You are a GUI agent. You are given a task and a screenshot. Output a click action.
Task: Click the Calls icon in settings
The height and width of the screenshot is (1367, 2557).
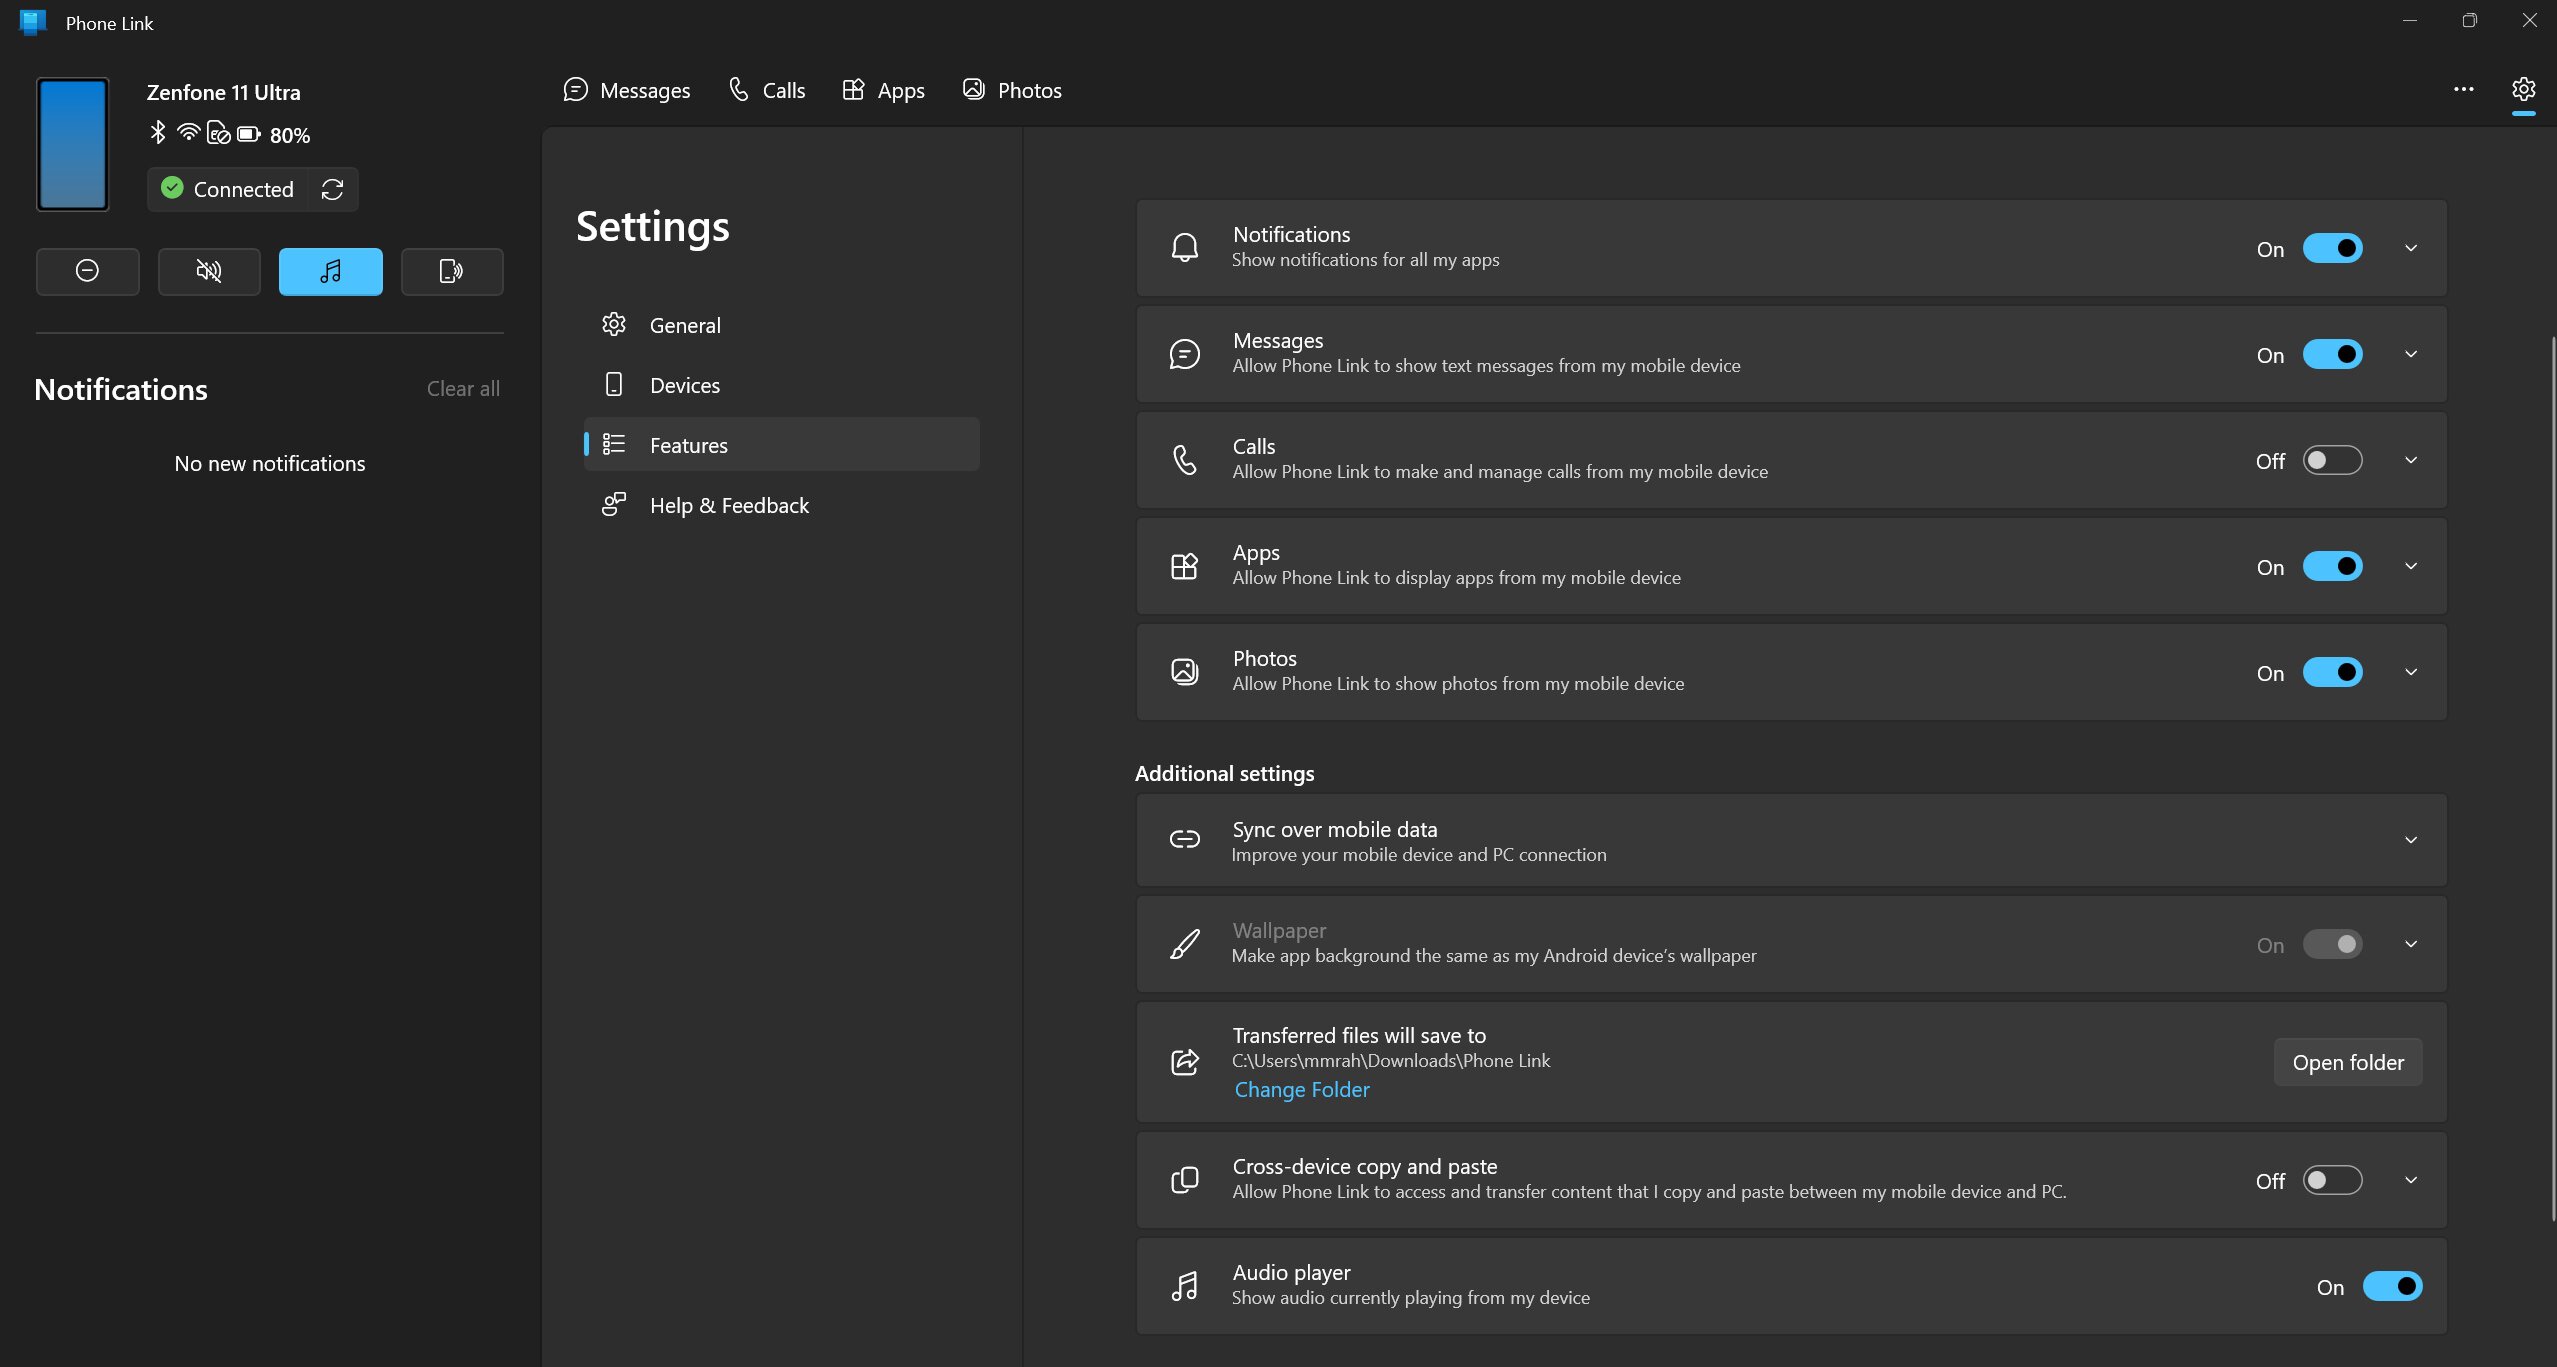click(1184, 458)
